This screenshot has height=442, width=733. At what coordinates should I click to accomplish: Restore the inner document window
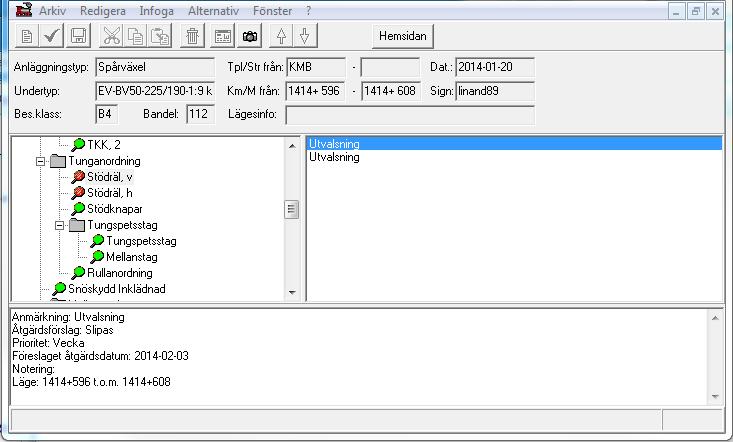click(x=696, y=11)
